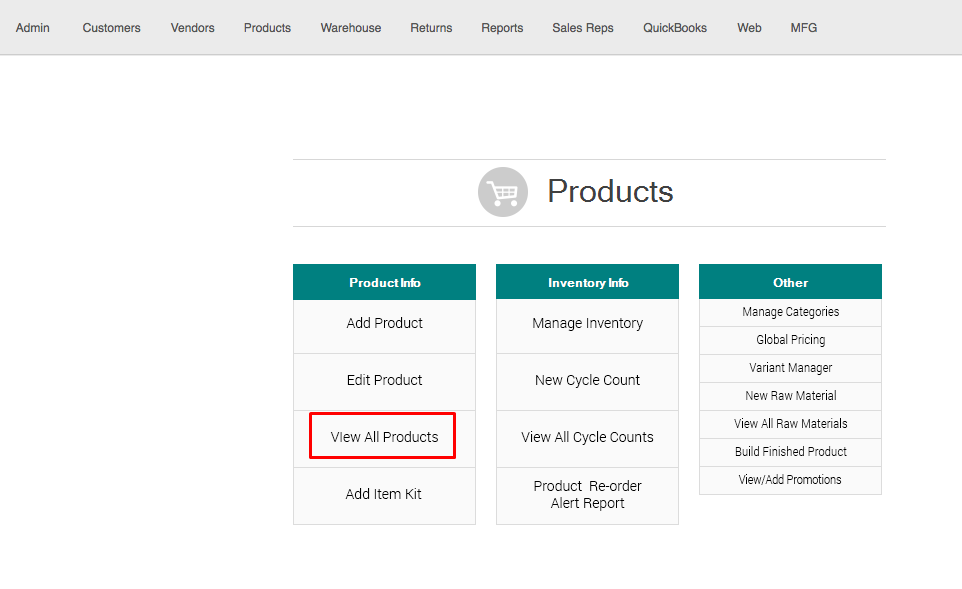Click Manage Categories

pyautogui.click(x=790, y=312)
